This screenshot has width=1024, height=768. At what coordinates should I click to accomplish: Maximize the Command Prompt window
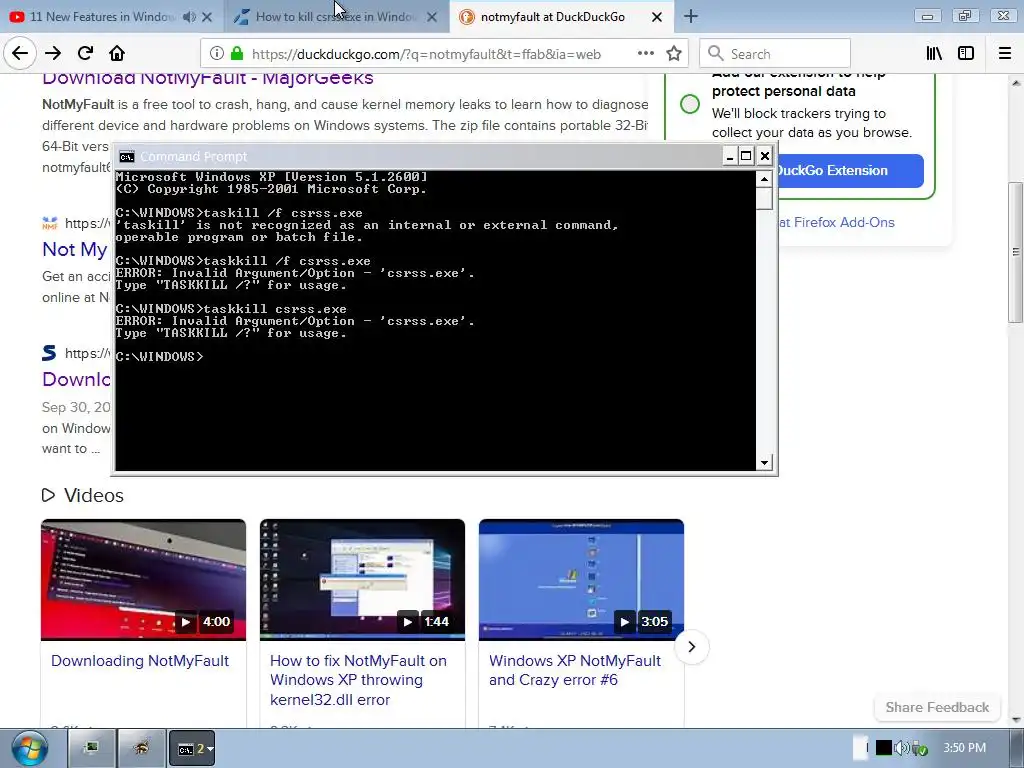[746, 155]
